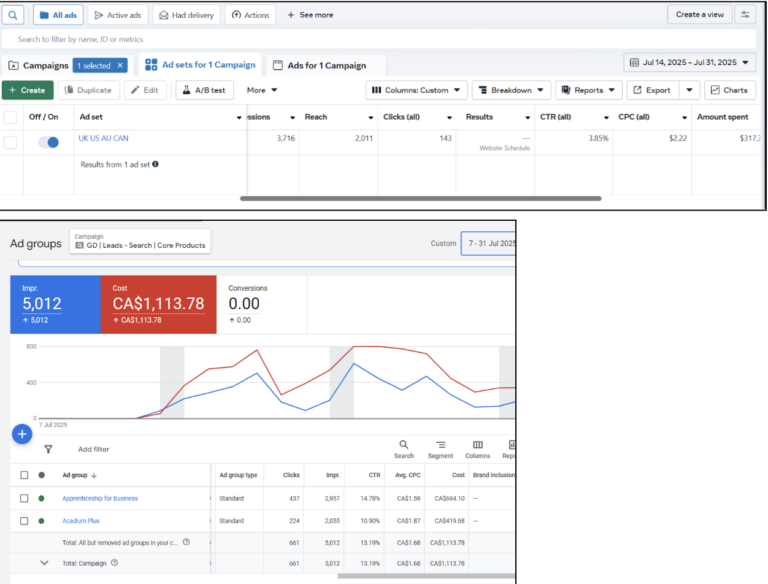Open the view settings sliders icon

745,15
